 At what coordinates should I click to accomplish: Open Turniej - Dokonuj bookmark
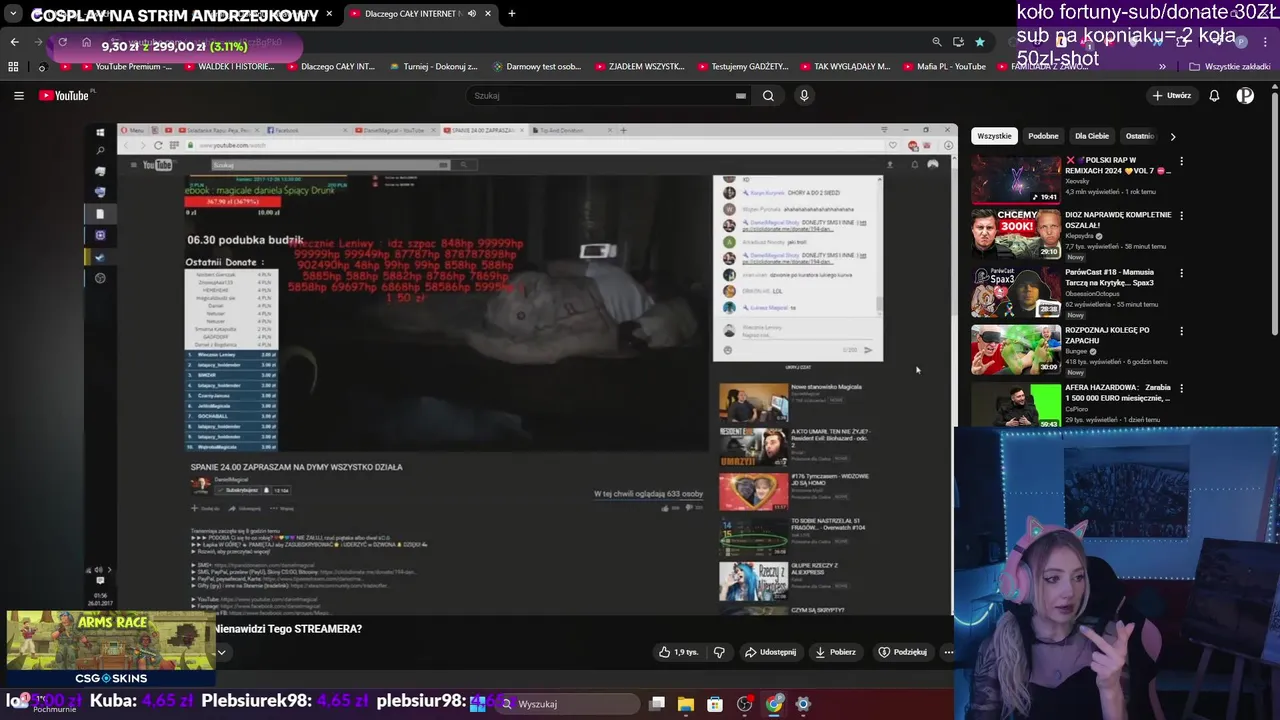tap(433, 67)
